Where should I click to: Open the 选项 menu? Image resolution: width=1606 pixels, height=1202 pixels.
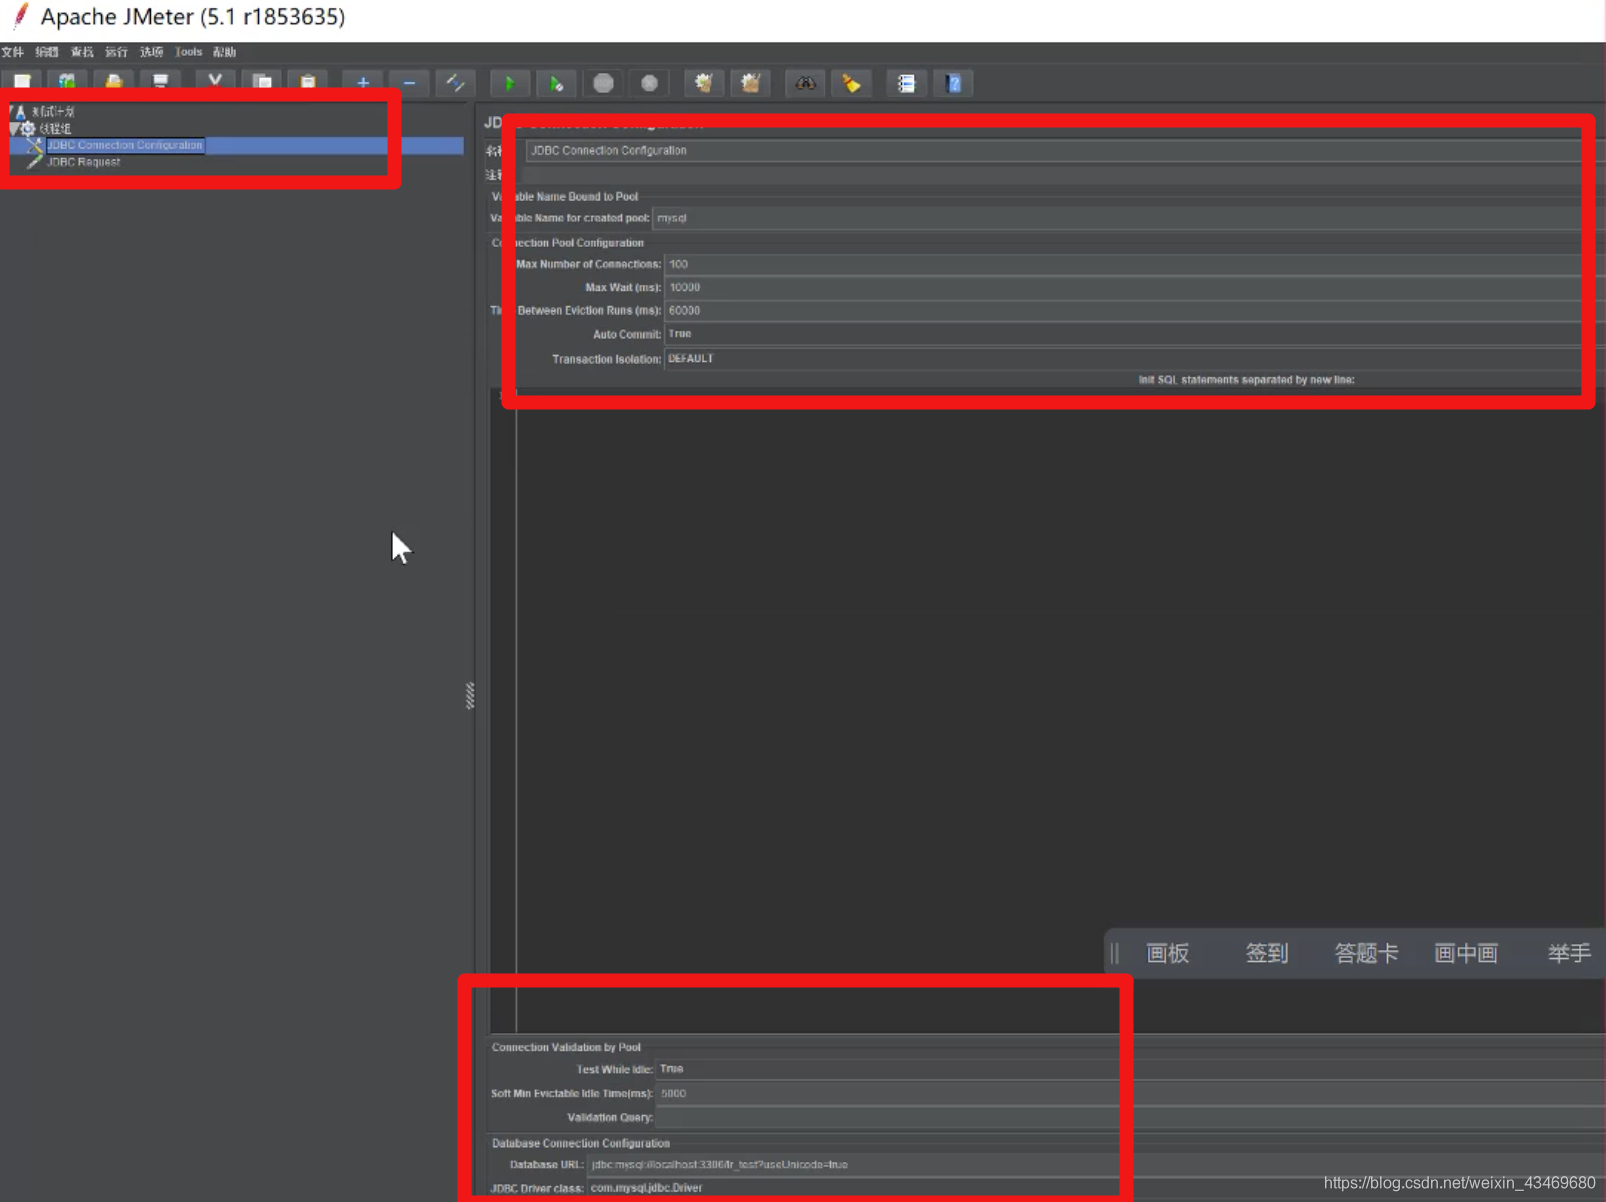152,52
